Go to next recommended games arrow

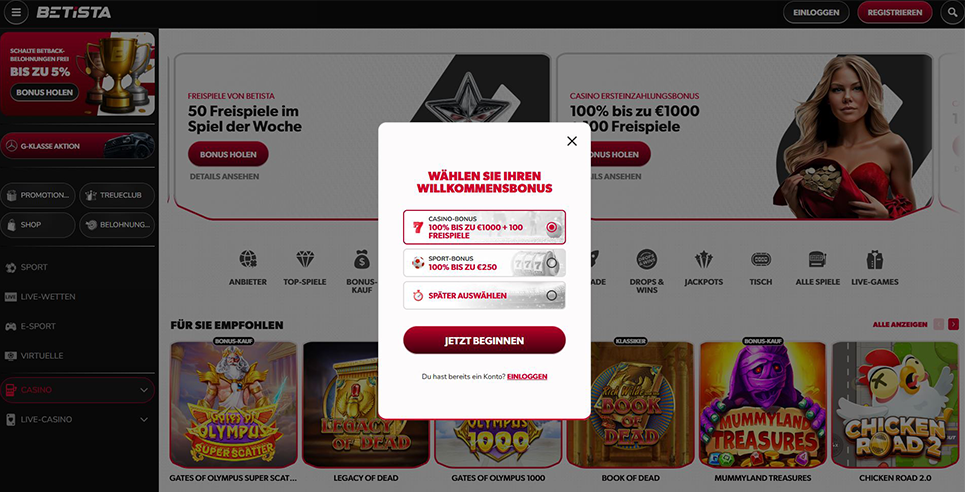tap(953, 325)
